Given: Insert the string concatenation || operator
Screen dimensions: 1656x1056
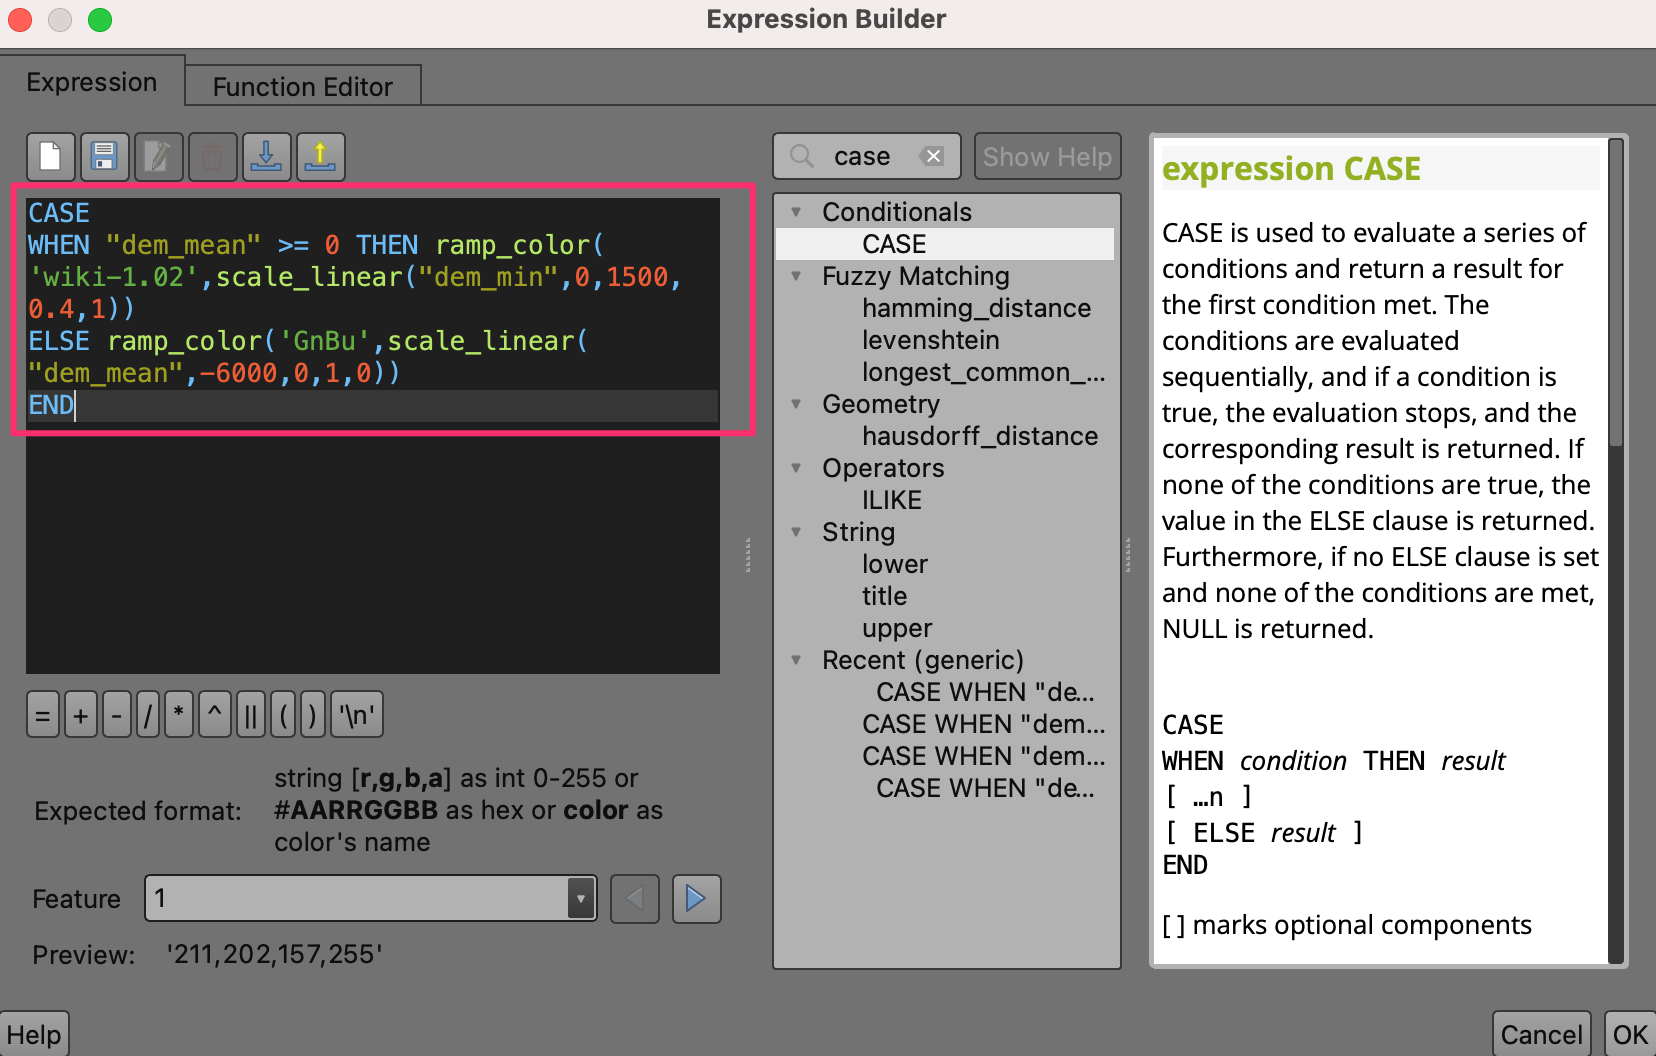Looking at the screenshot, I should pos(250,715).
